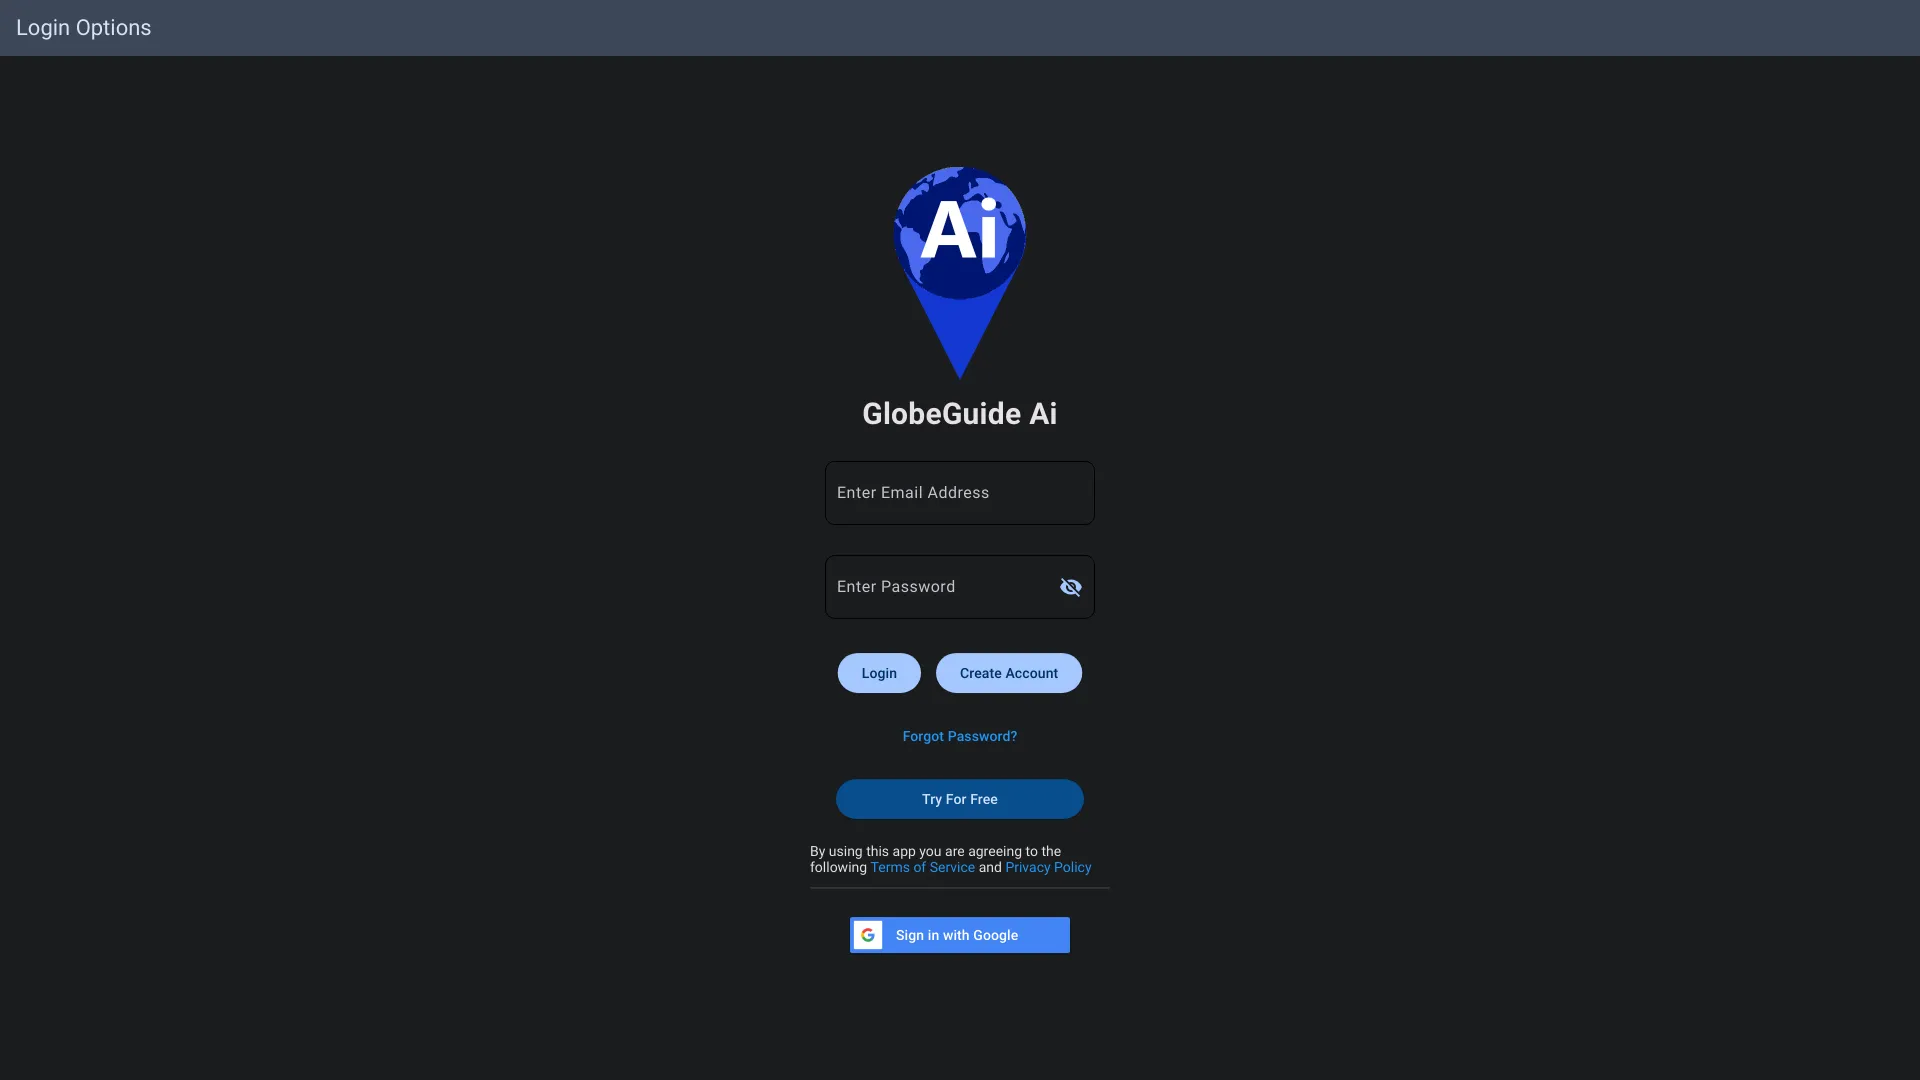Click the 'Try For Free' button
Viewport: 1920px width, 1080px height.
click(959, 798)
